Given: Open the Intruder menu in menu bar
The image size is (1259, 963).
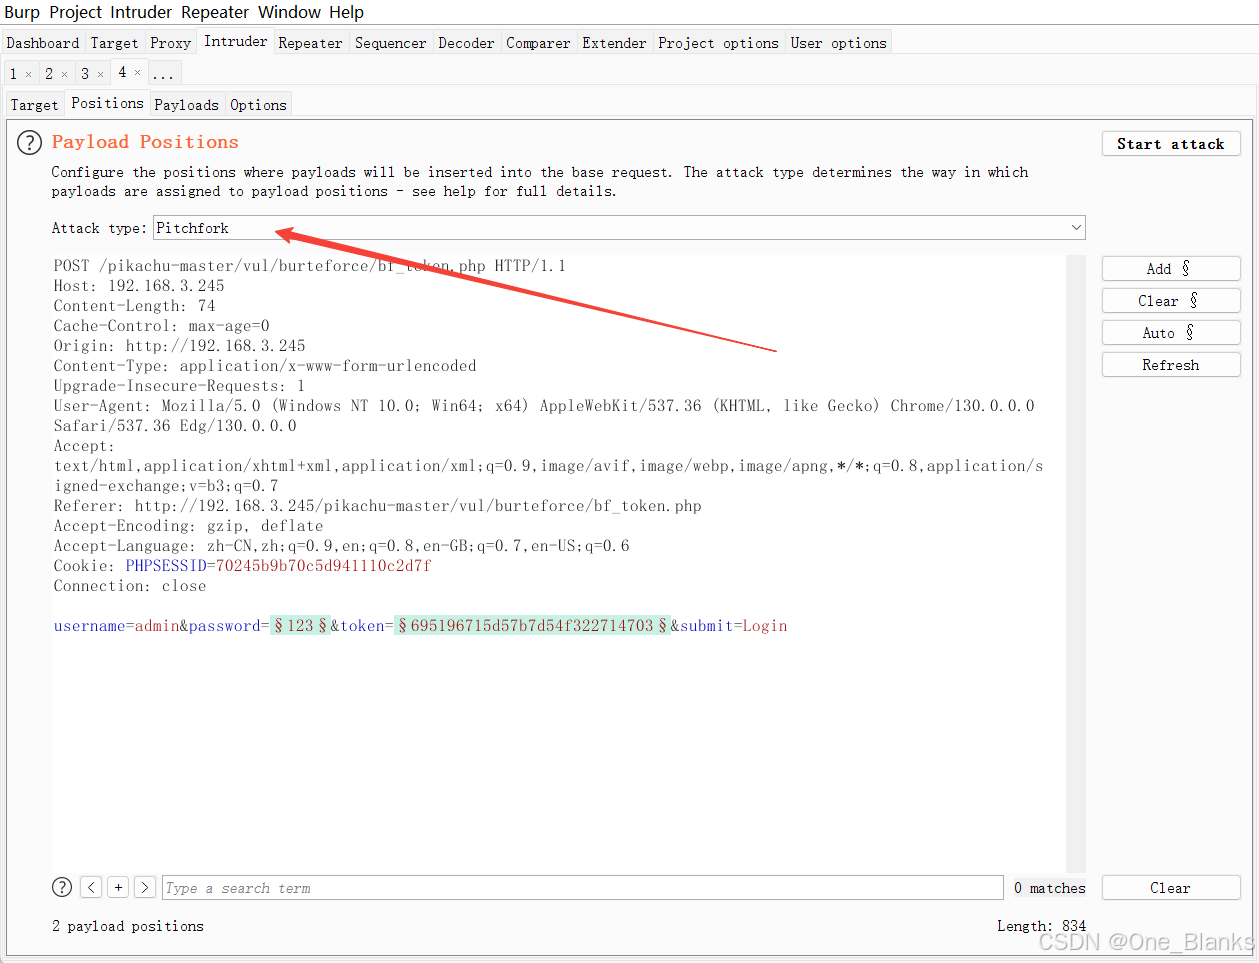Looking at the screenshot, I should point(141,12).
